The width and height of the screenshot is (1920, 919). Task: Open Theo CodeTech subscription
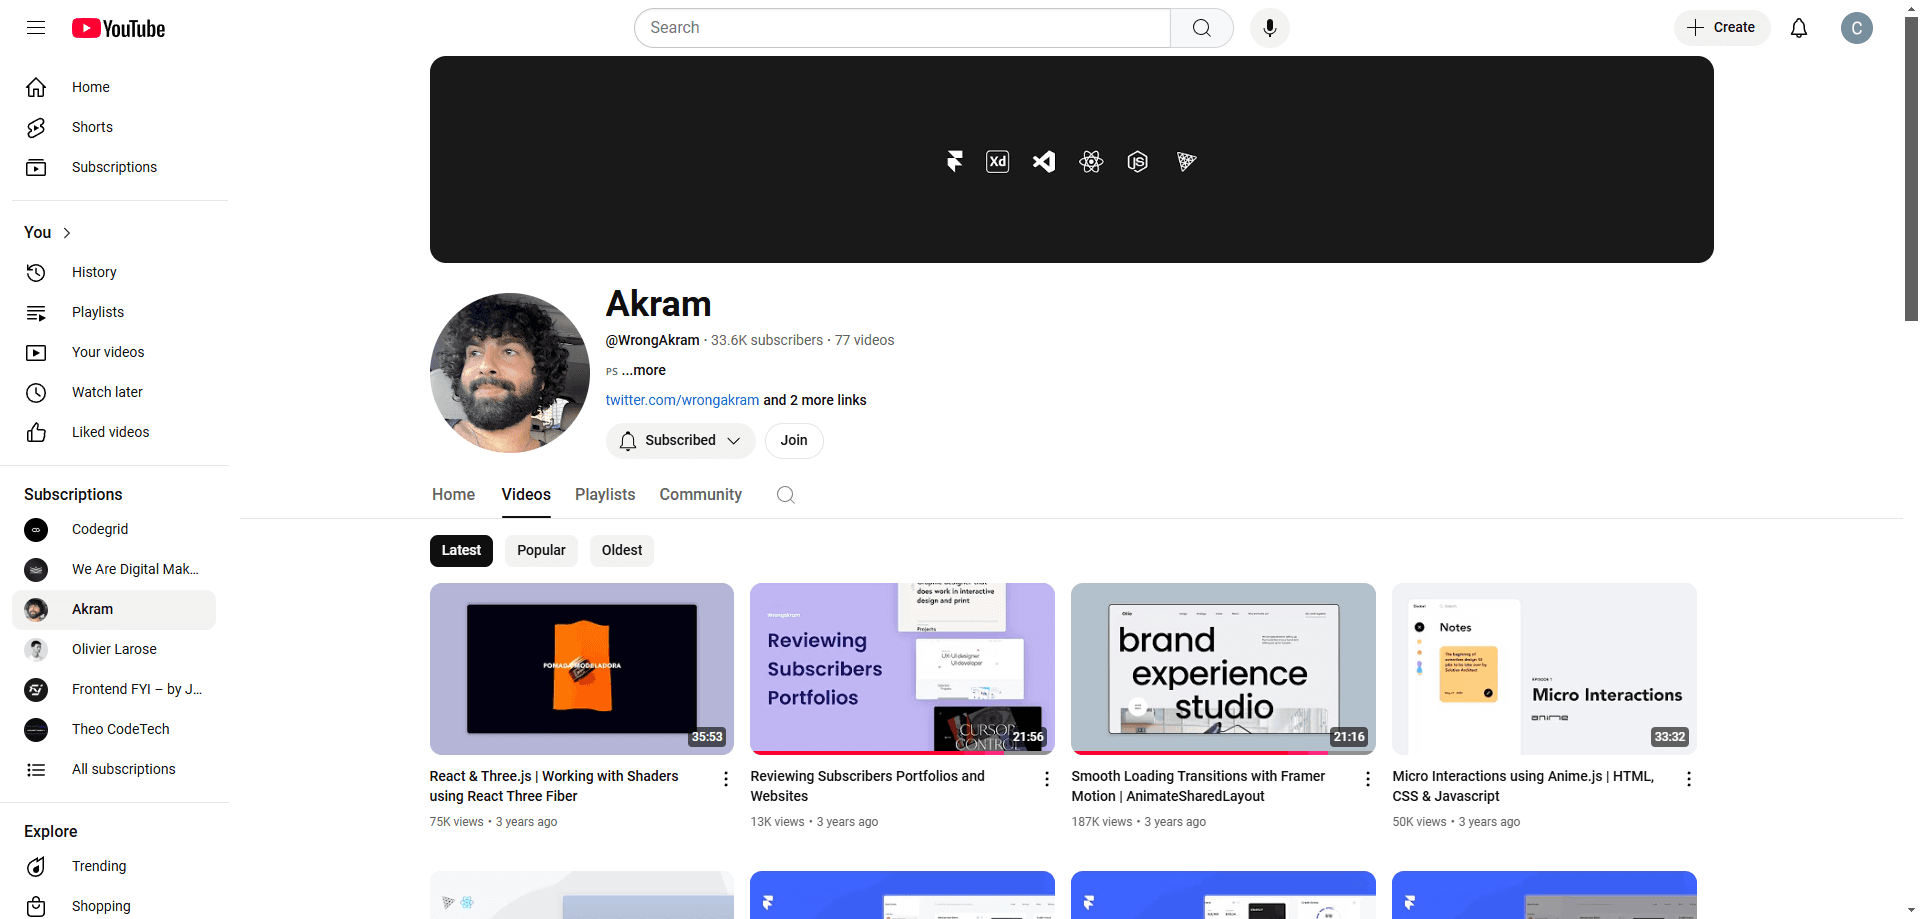114,729
